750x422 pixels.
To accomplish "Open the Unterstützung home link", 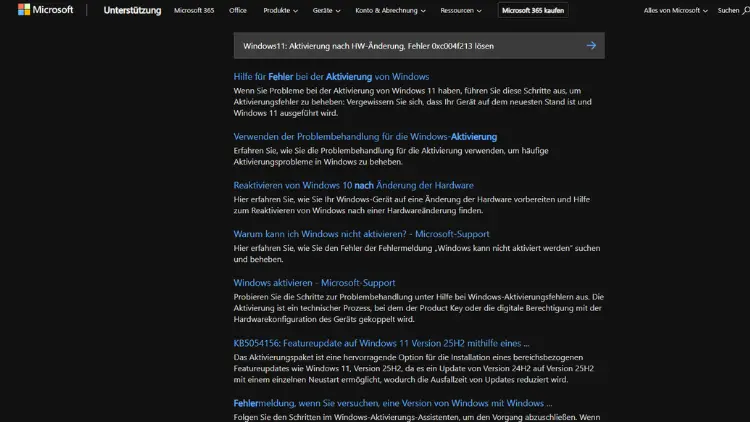I will pos(132,10).
